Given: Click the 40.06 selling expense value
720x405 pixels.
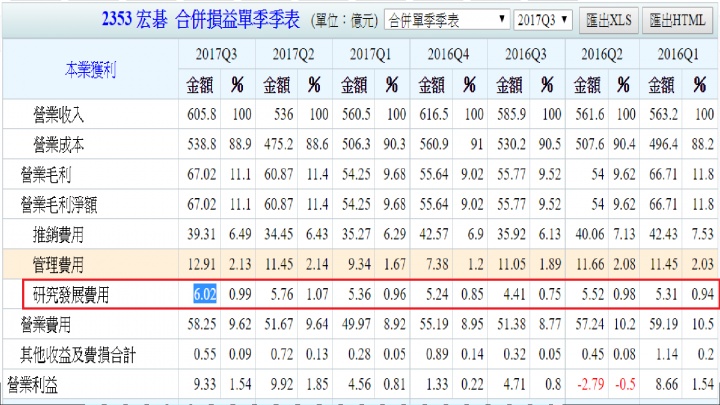Looking at the screenshot, I should click(590, 234).
